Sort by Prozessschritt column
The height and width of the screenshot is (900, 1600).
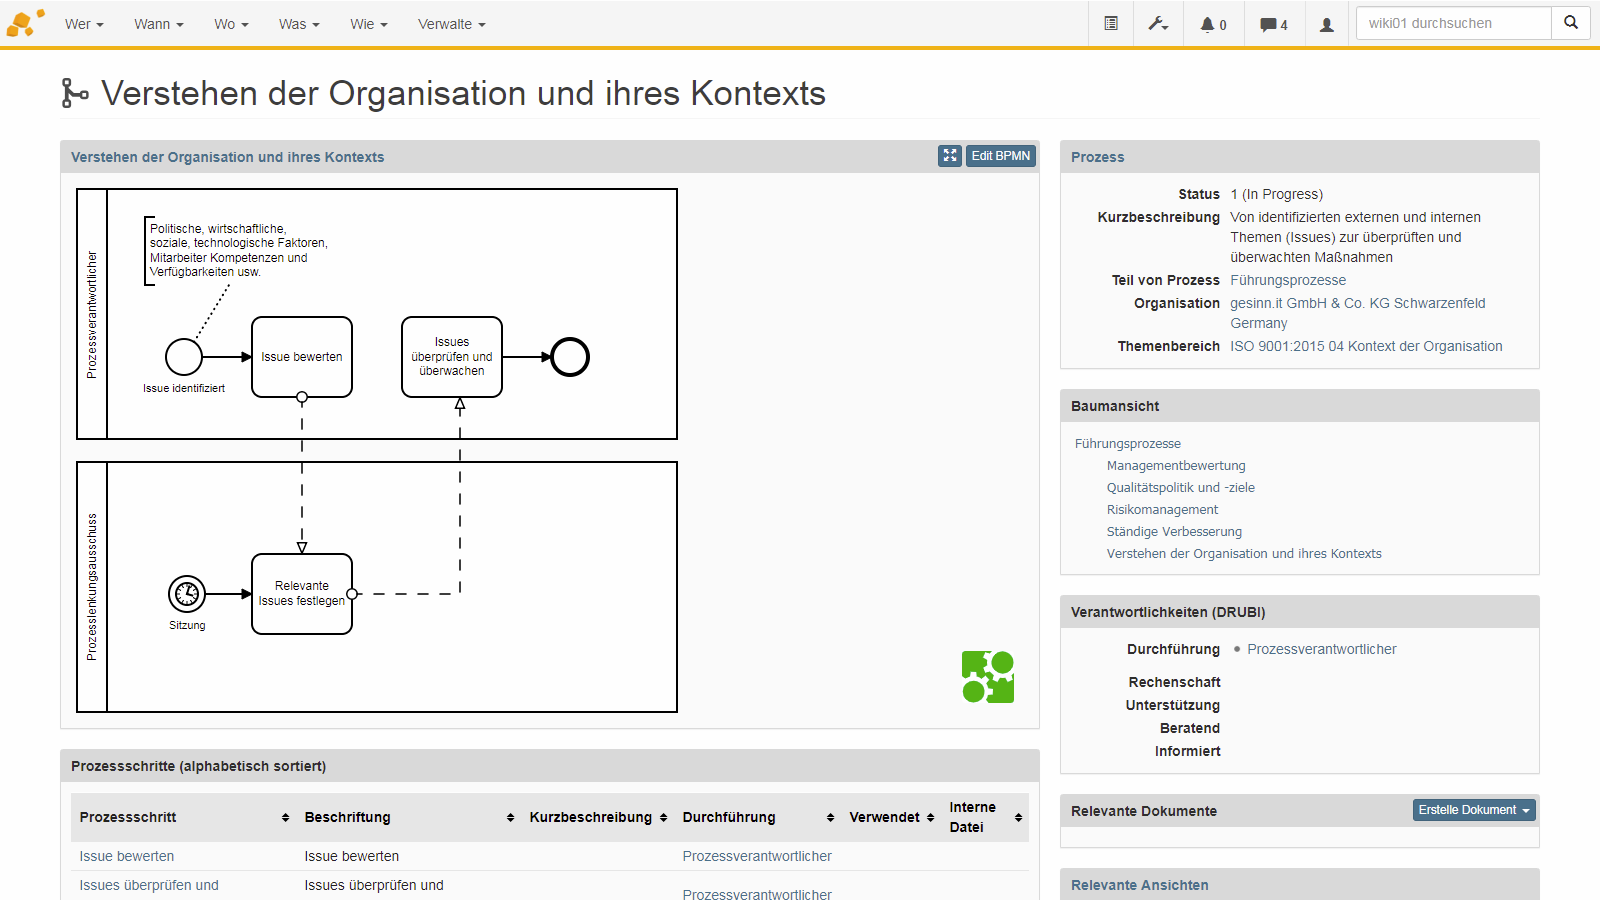click(285, 817)
